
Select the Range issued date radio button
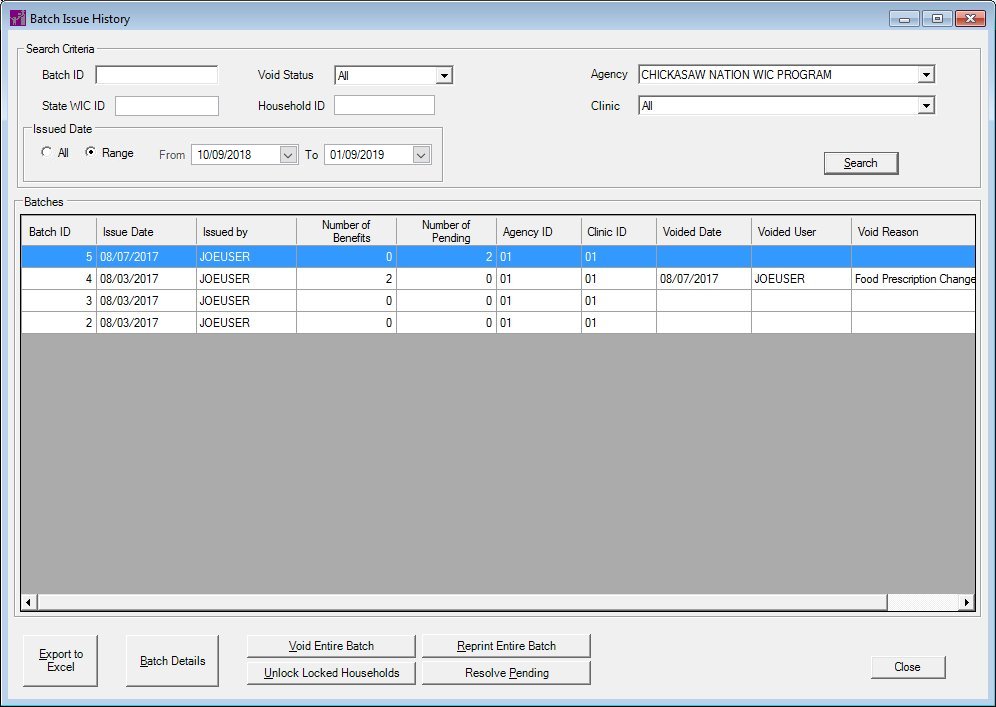(91, 152)
